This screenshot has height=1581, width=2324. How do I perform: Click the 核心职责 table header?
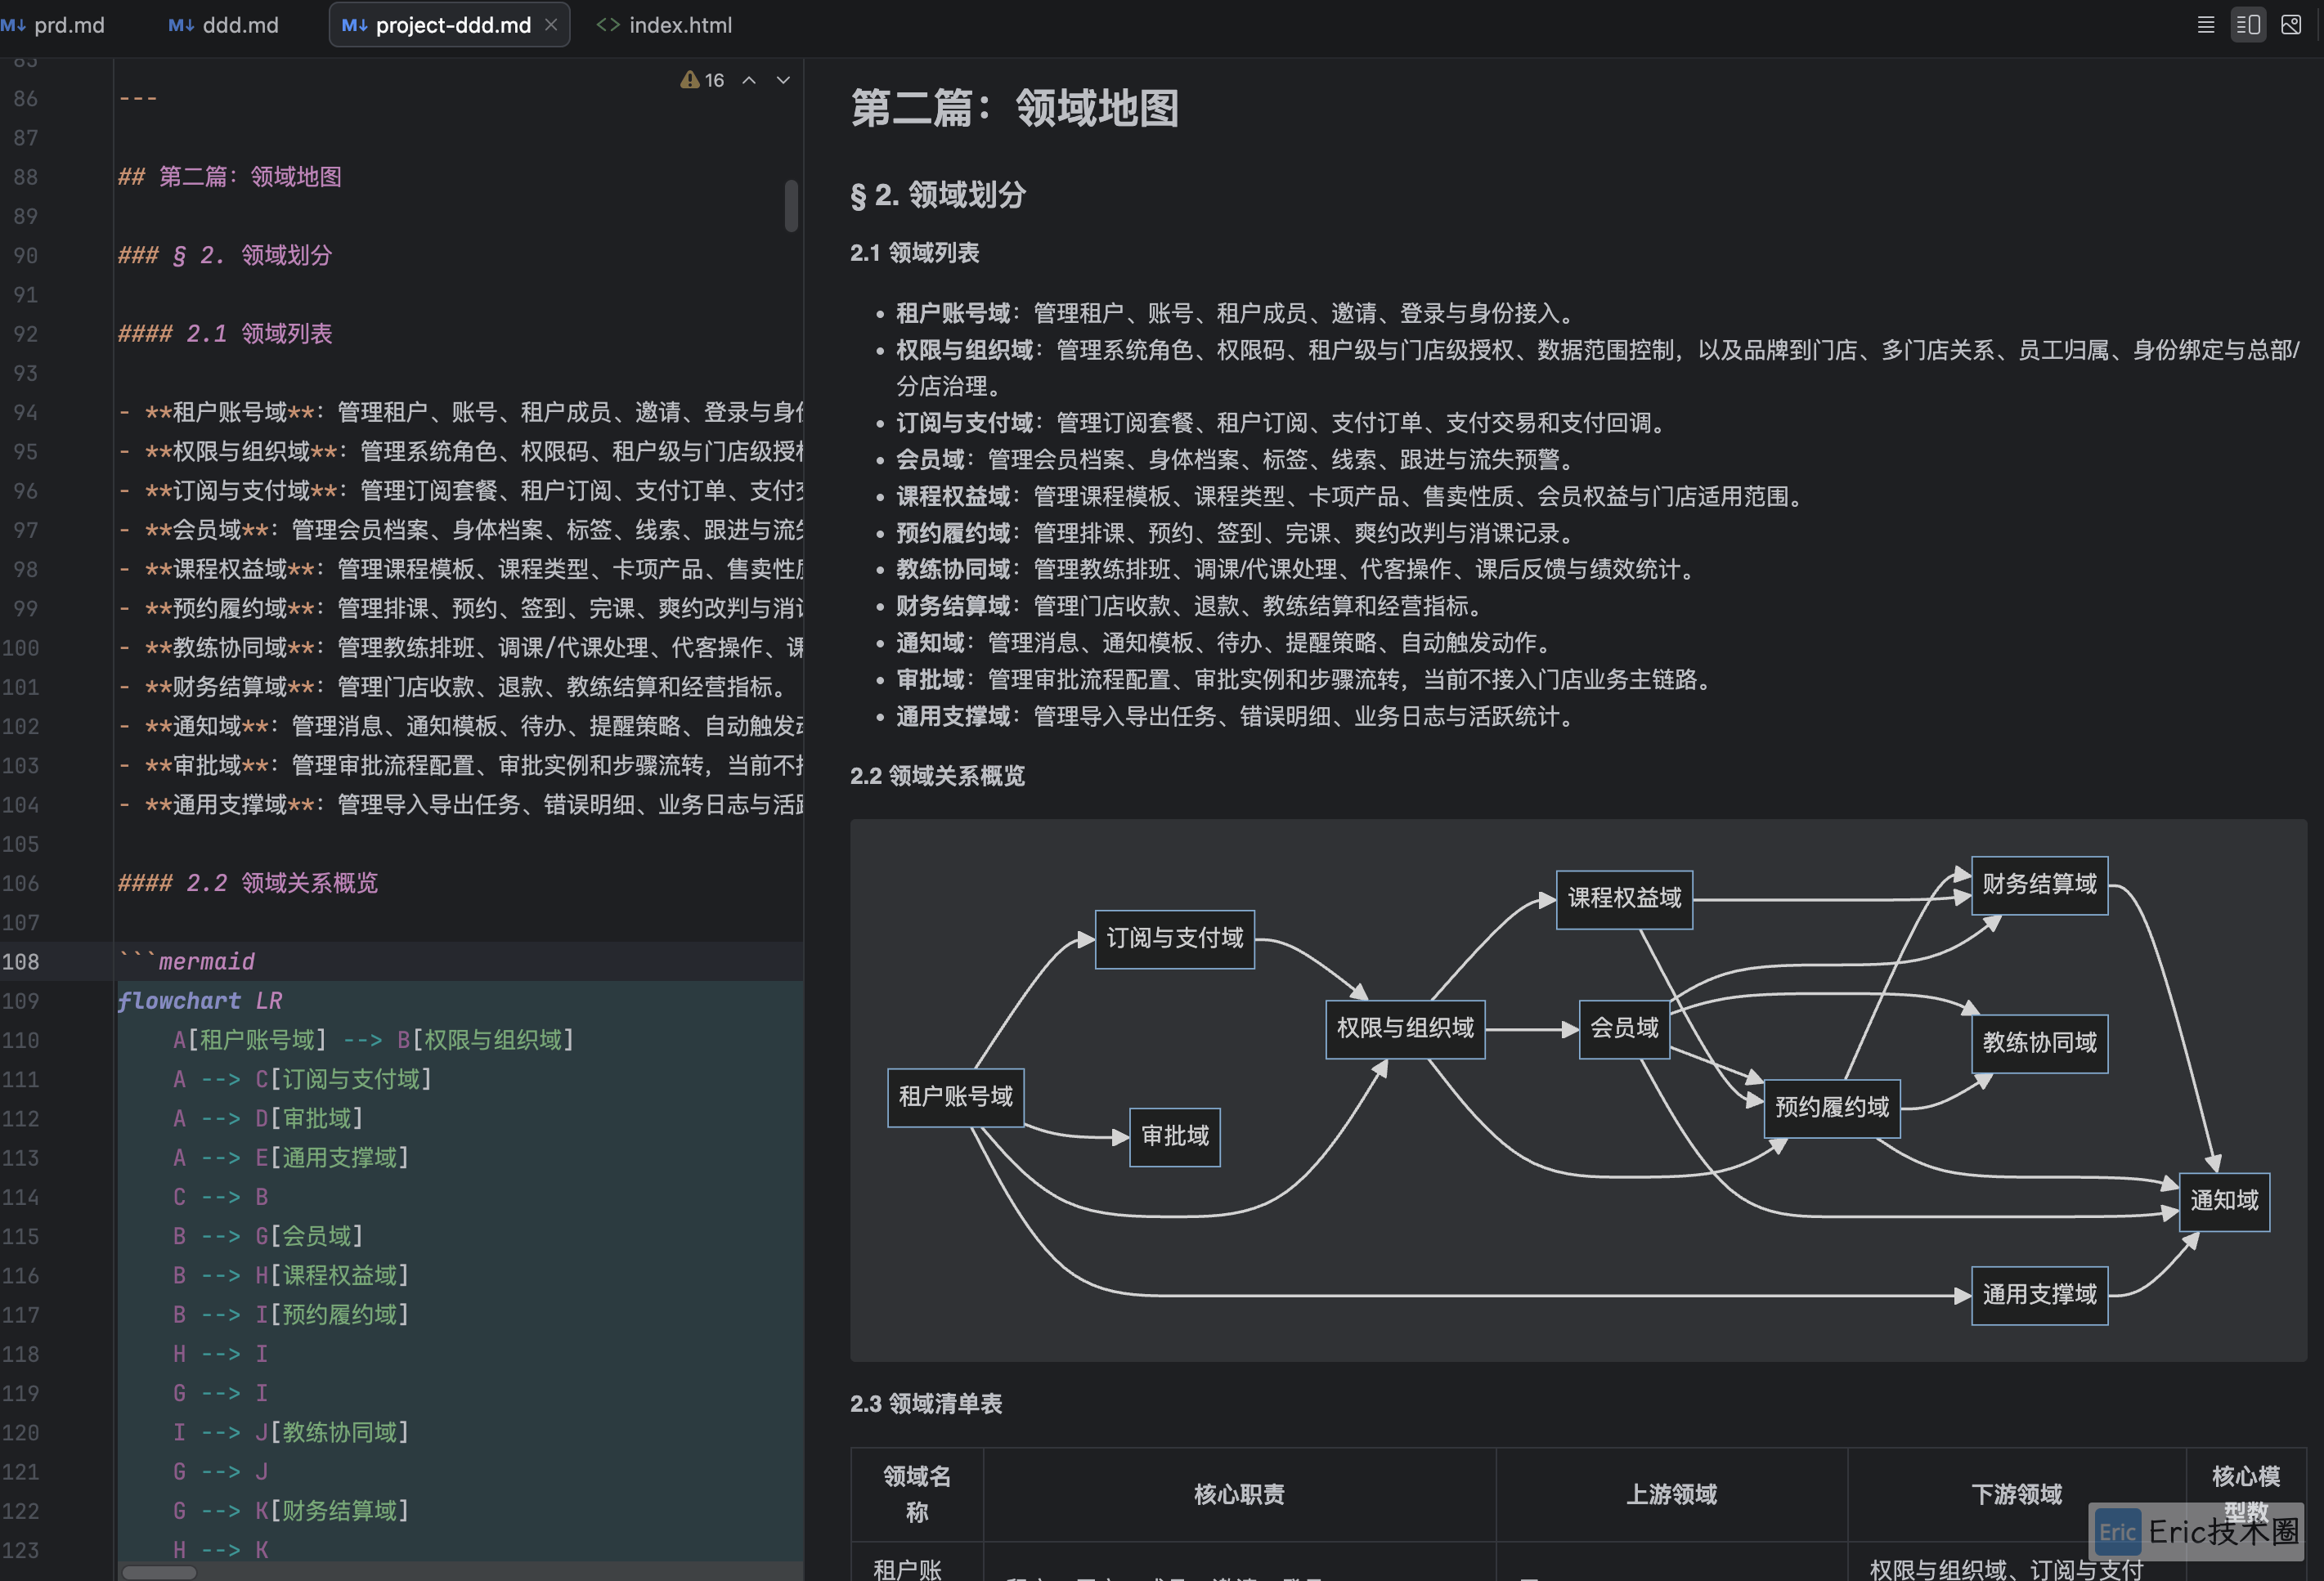click(1239, 1495)
